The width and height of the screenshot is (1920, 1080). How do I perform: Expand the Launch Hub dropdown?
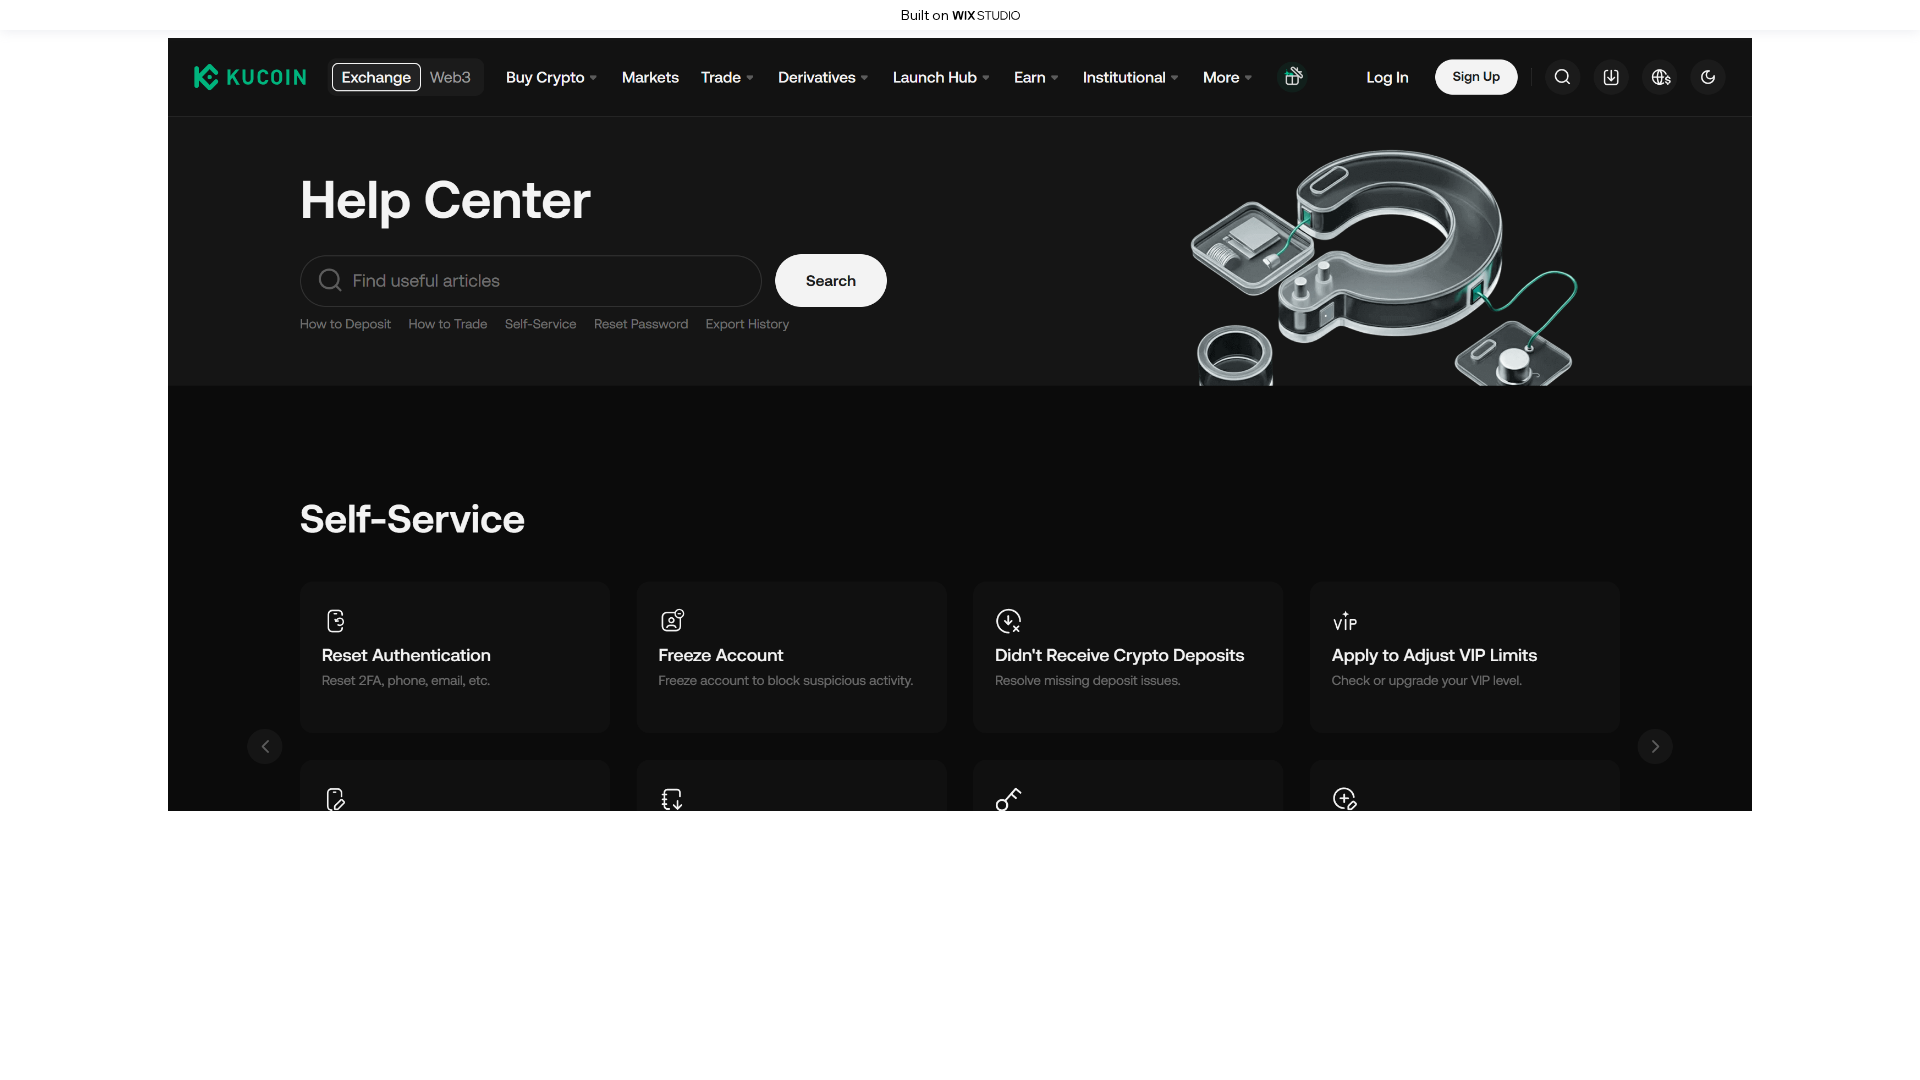(941, 77)
